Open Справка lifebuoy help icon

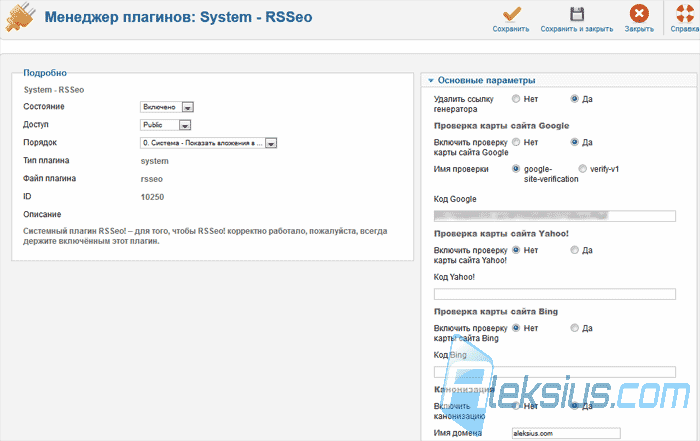(685, 13)
